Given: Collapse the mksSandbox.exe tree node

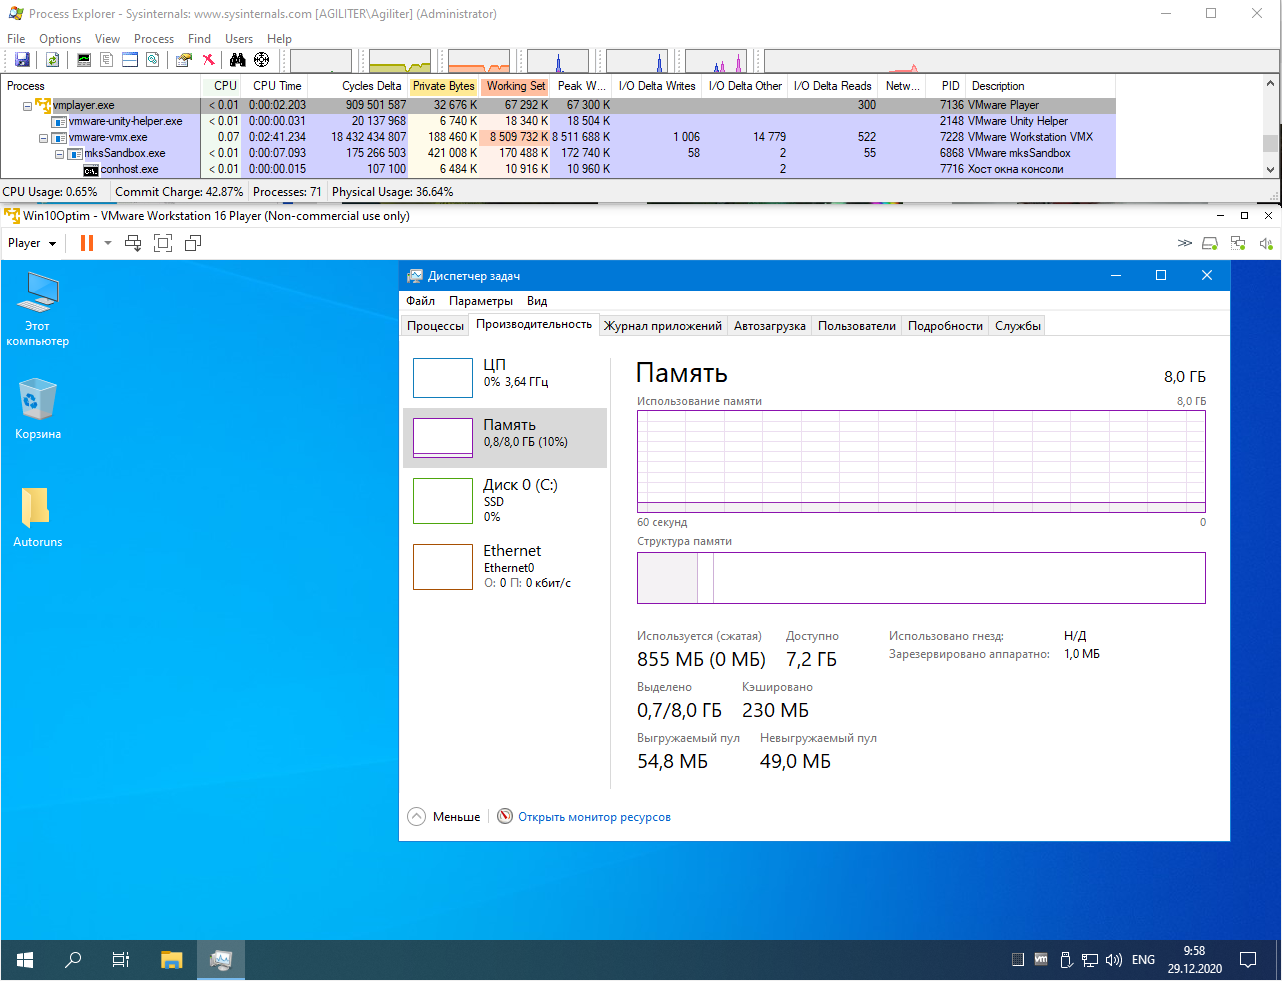Looking at the screenshot, I should [x=60, y=153].
